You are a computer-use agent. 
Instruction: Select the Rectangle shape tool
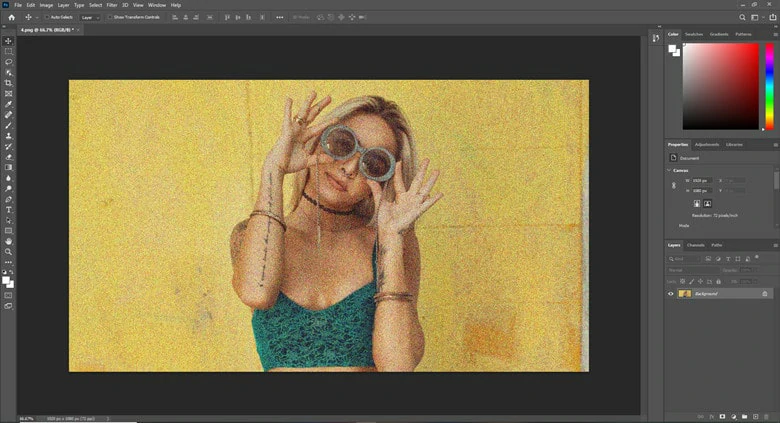(x=8, y=231)
